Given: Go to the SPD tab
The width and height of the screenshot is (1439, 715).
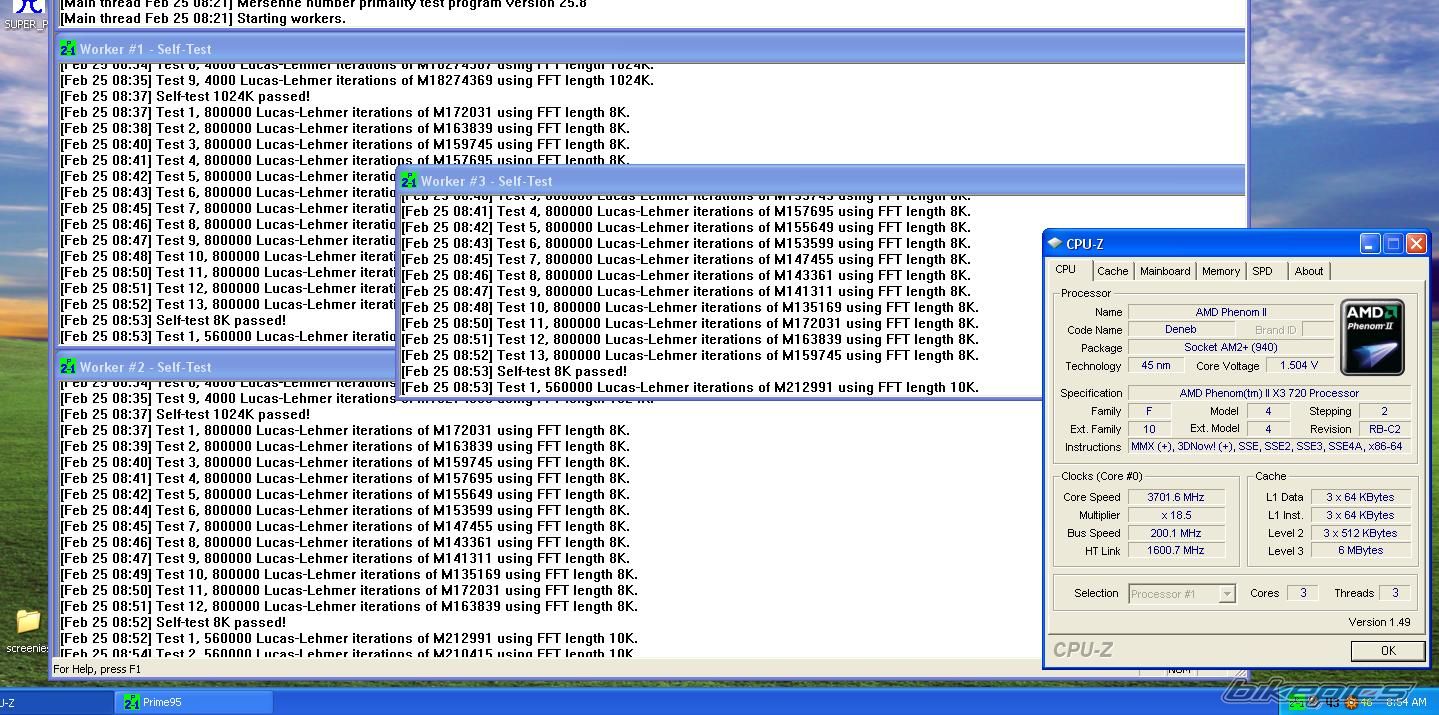Looking at the screenshot, I should pyautogui.click(x=1262, y=271).
